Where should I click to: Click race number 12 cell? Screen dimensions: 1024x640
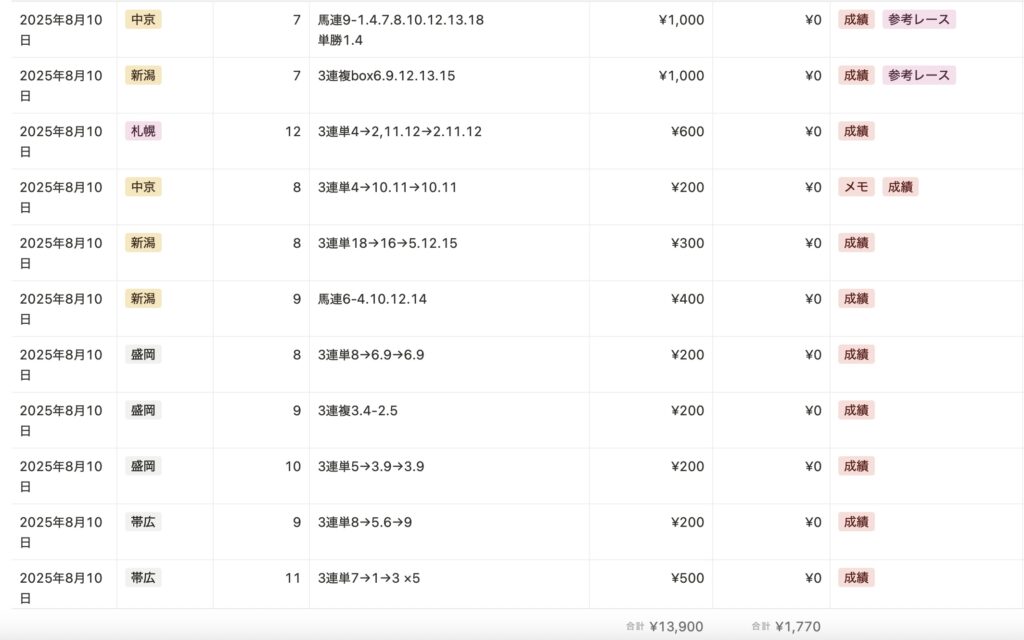(x=261, y=141)
